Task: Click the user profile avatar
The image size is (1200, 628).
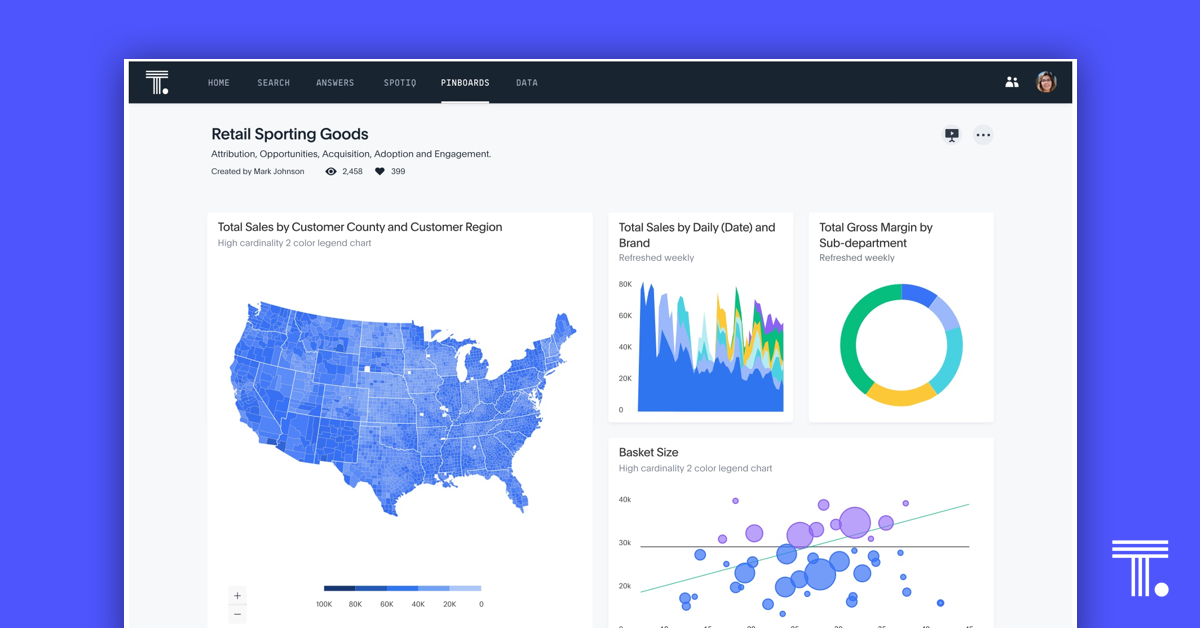Action: pyautogui.click(x=1045, y=82)
